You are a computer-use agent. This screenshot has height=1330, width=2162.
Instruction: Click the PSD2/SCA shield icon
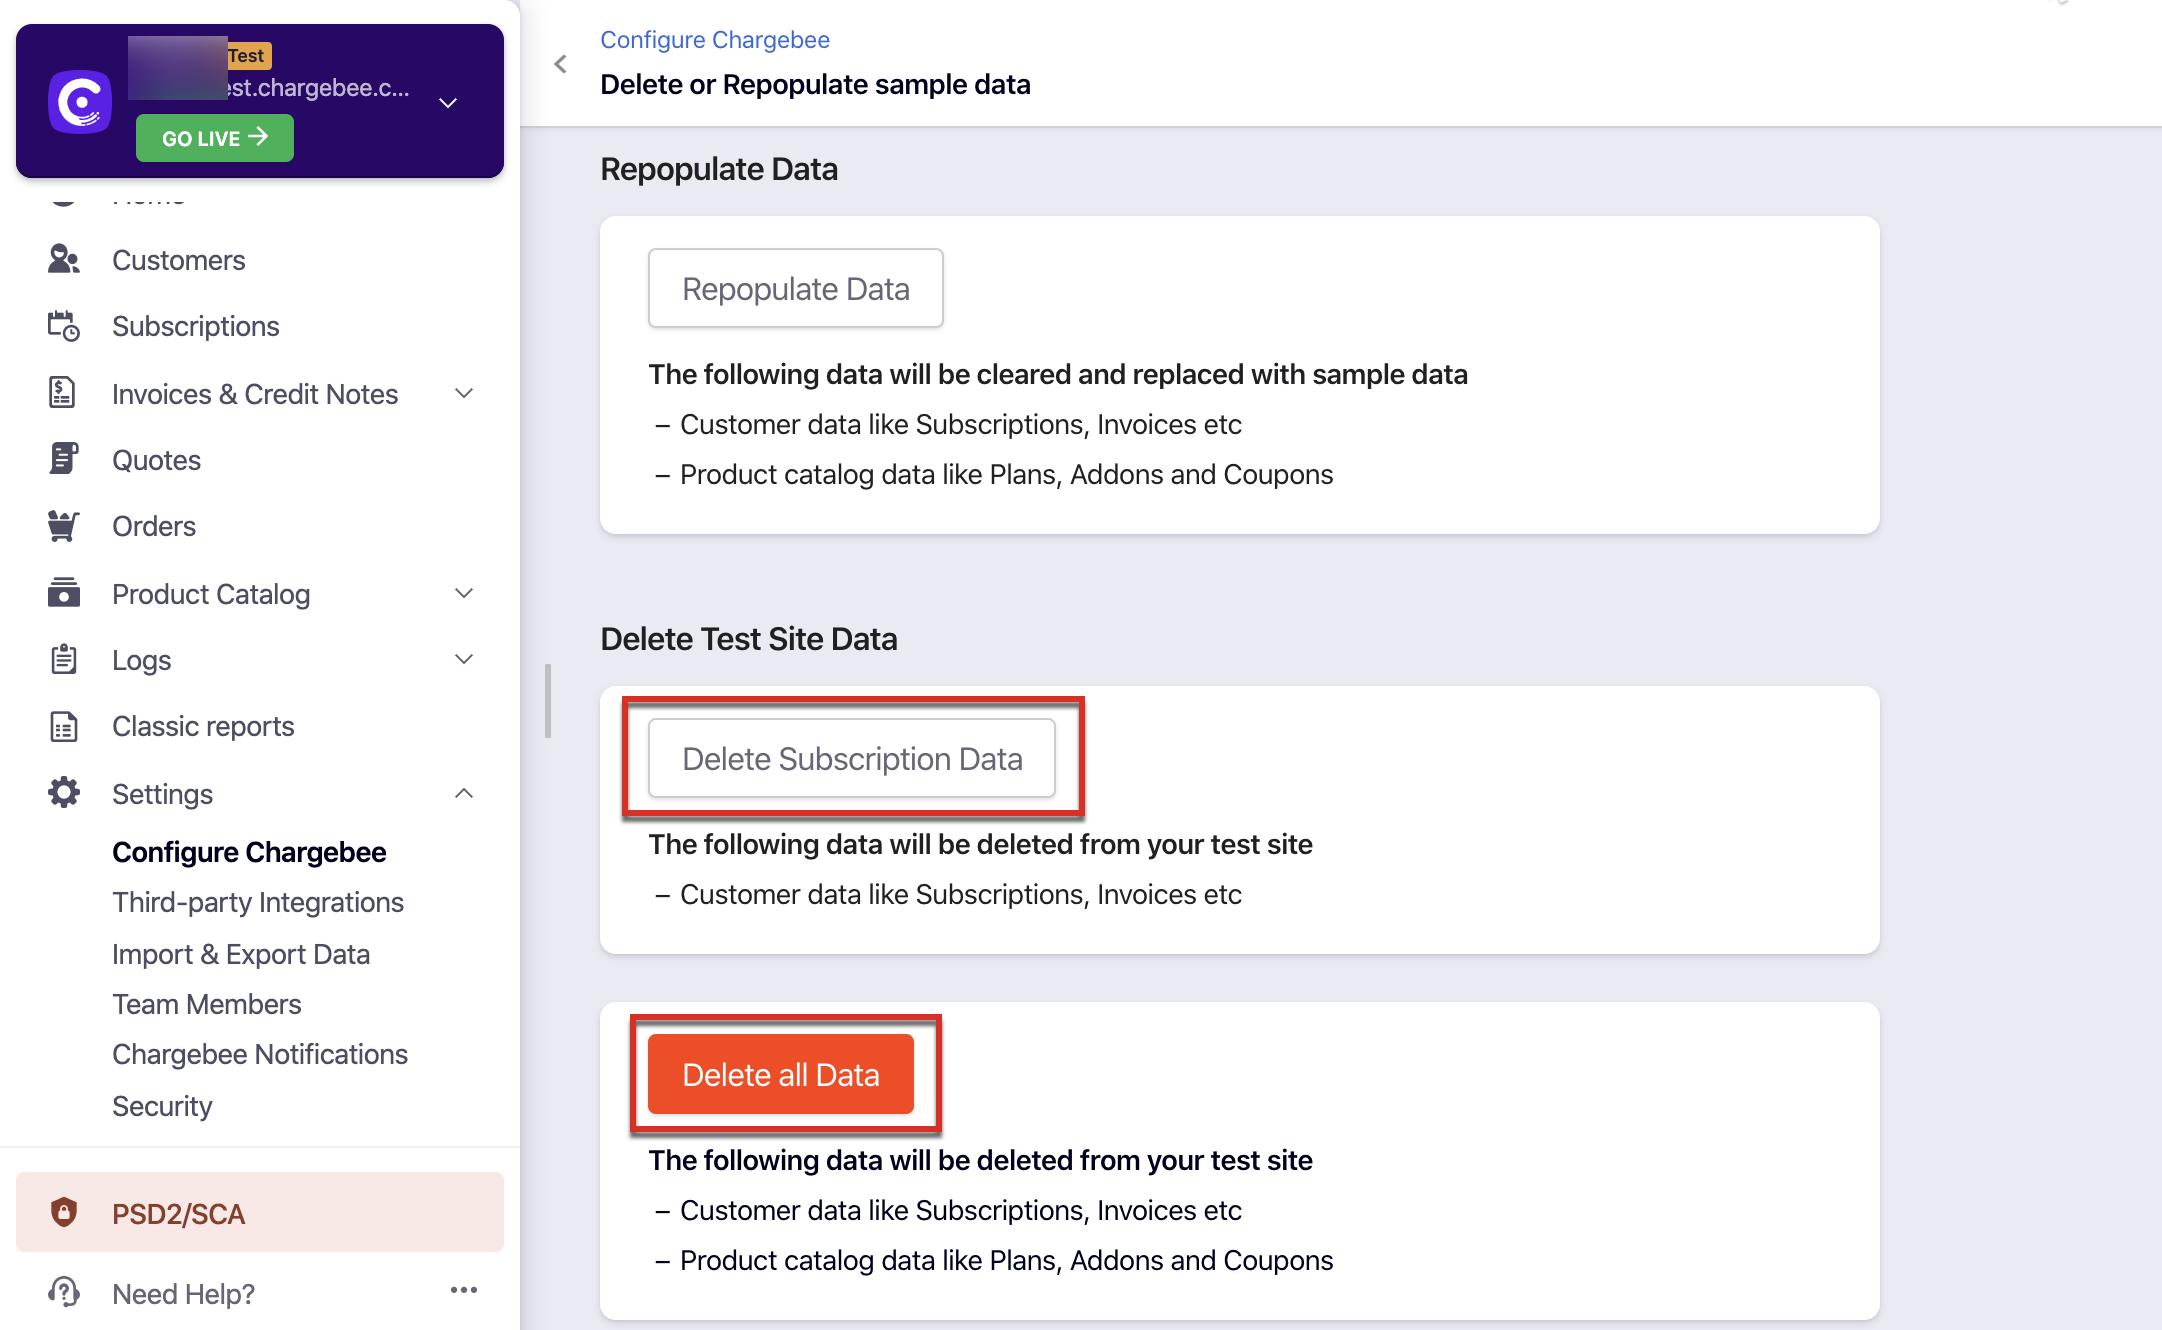(64, 1212)
